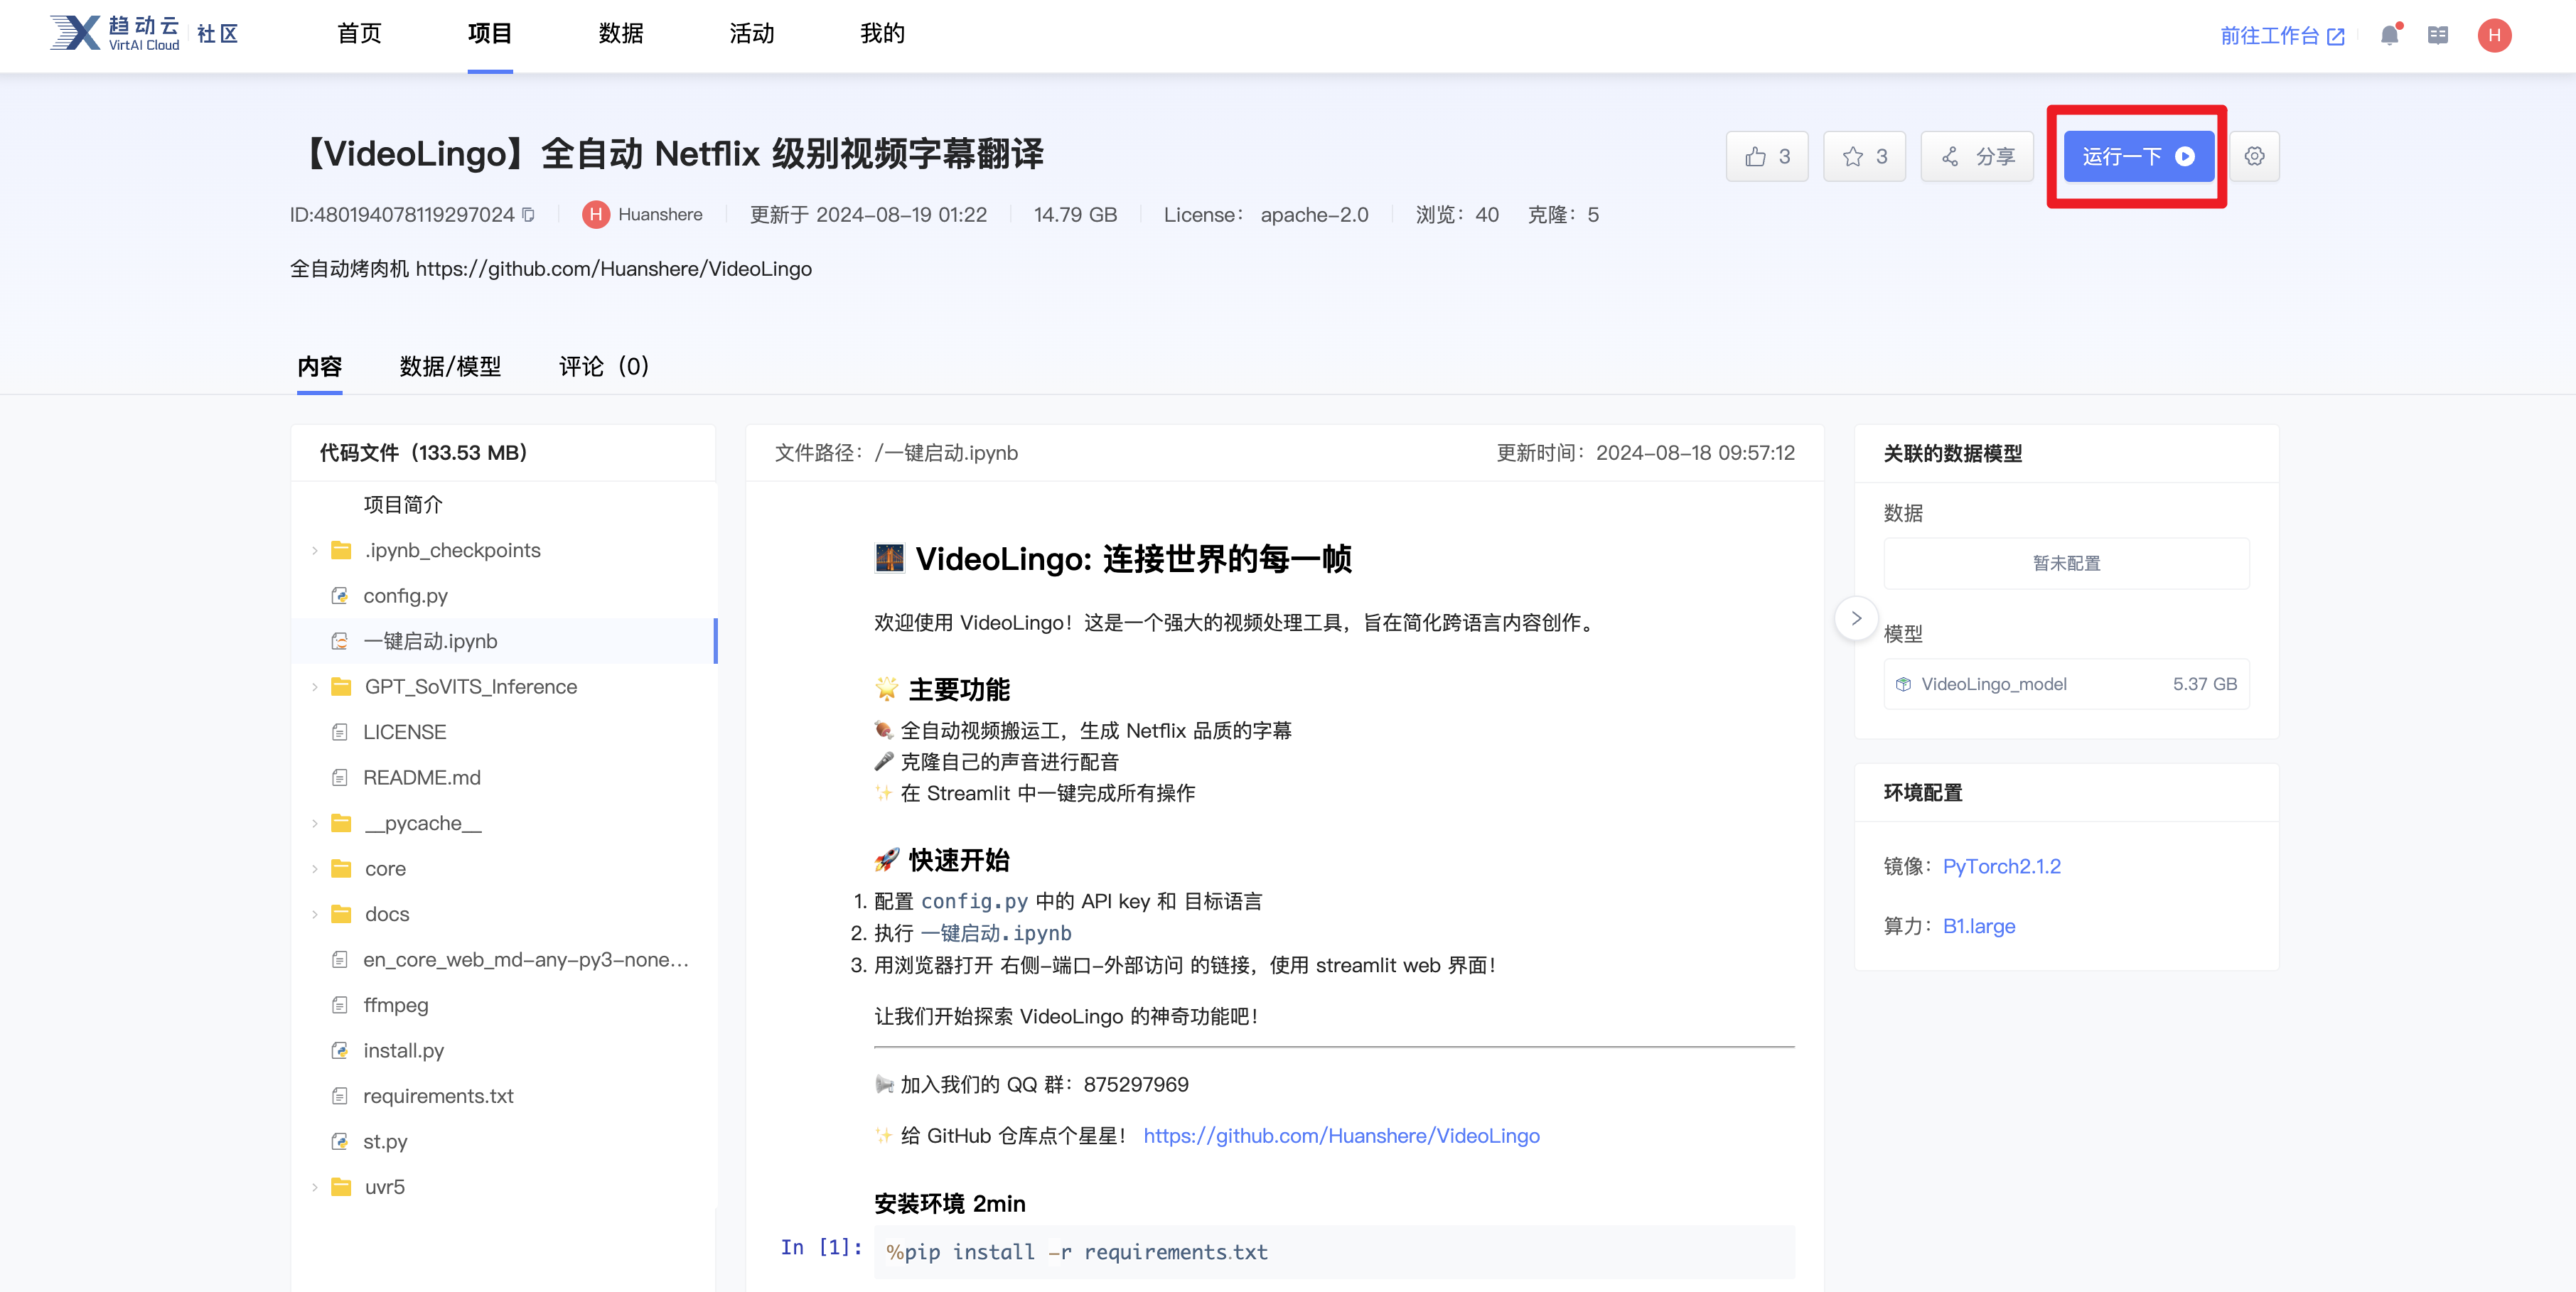Open 我的 in top navigation
The width and height of the screenshot is (2576, 1292).
coord(882,34)
